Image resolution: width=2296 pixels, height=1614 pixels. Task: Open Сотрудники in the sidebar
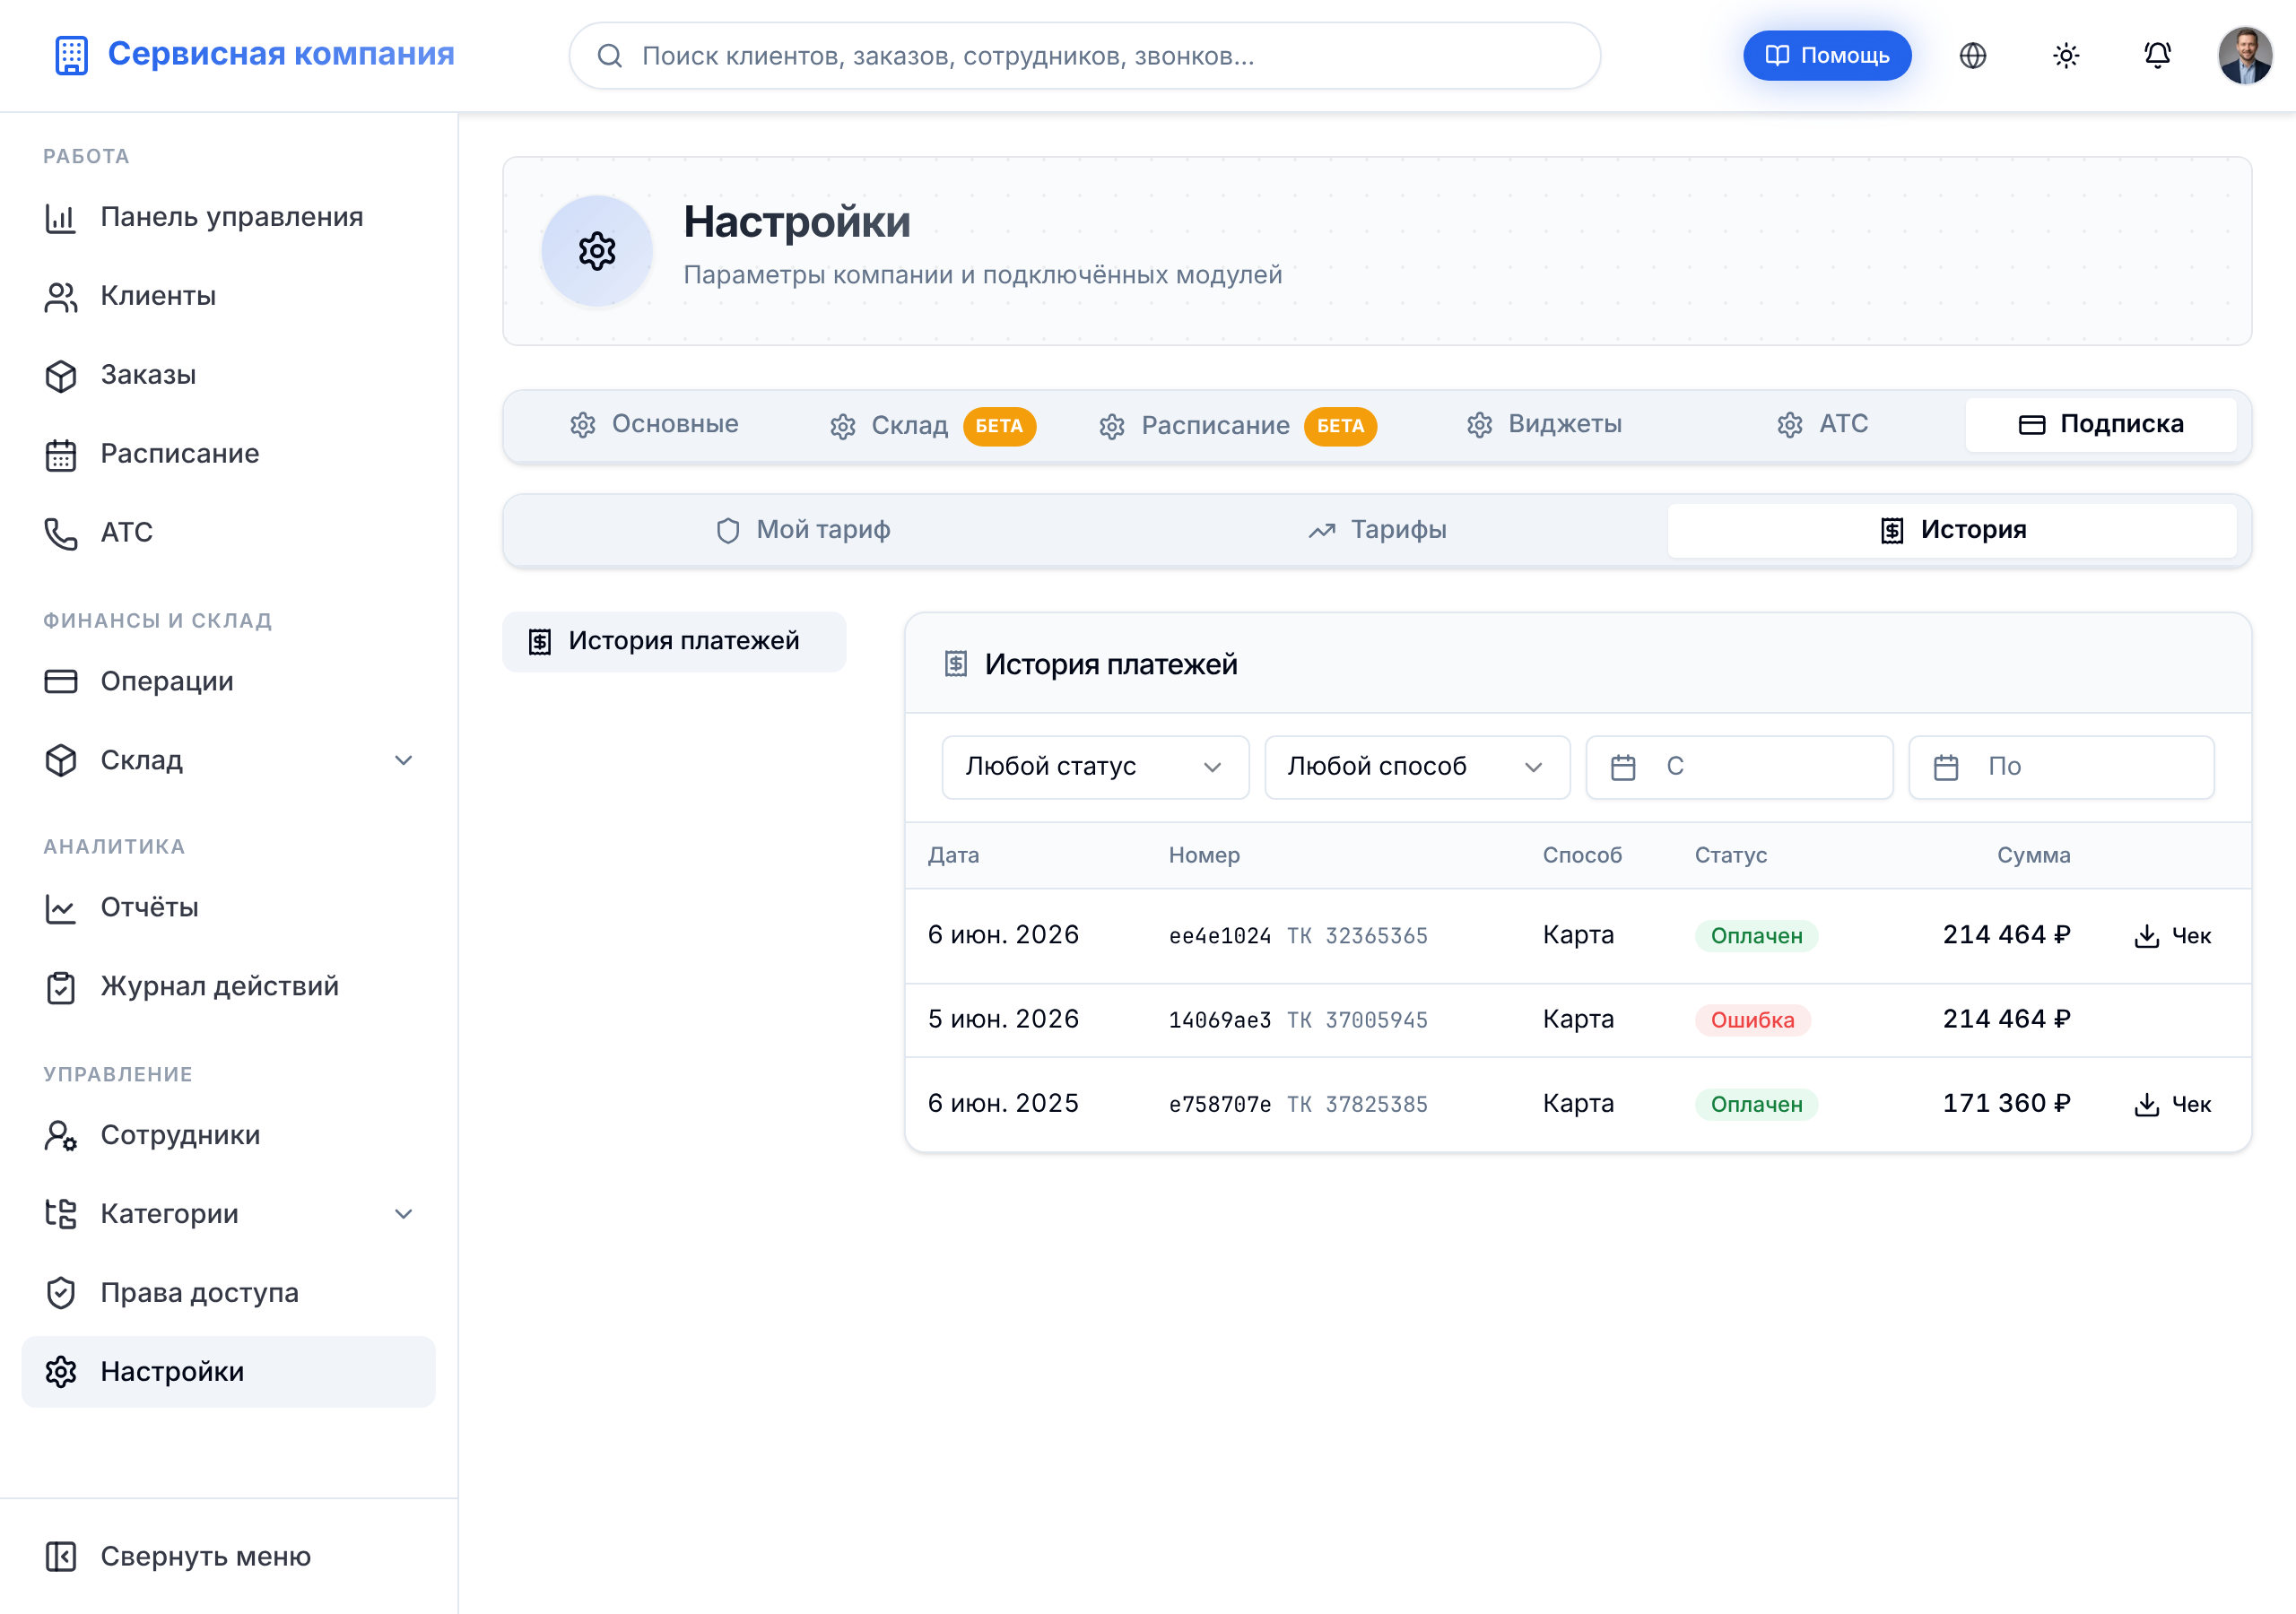228,1135
